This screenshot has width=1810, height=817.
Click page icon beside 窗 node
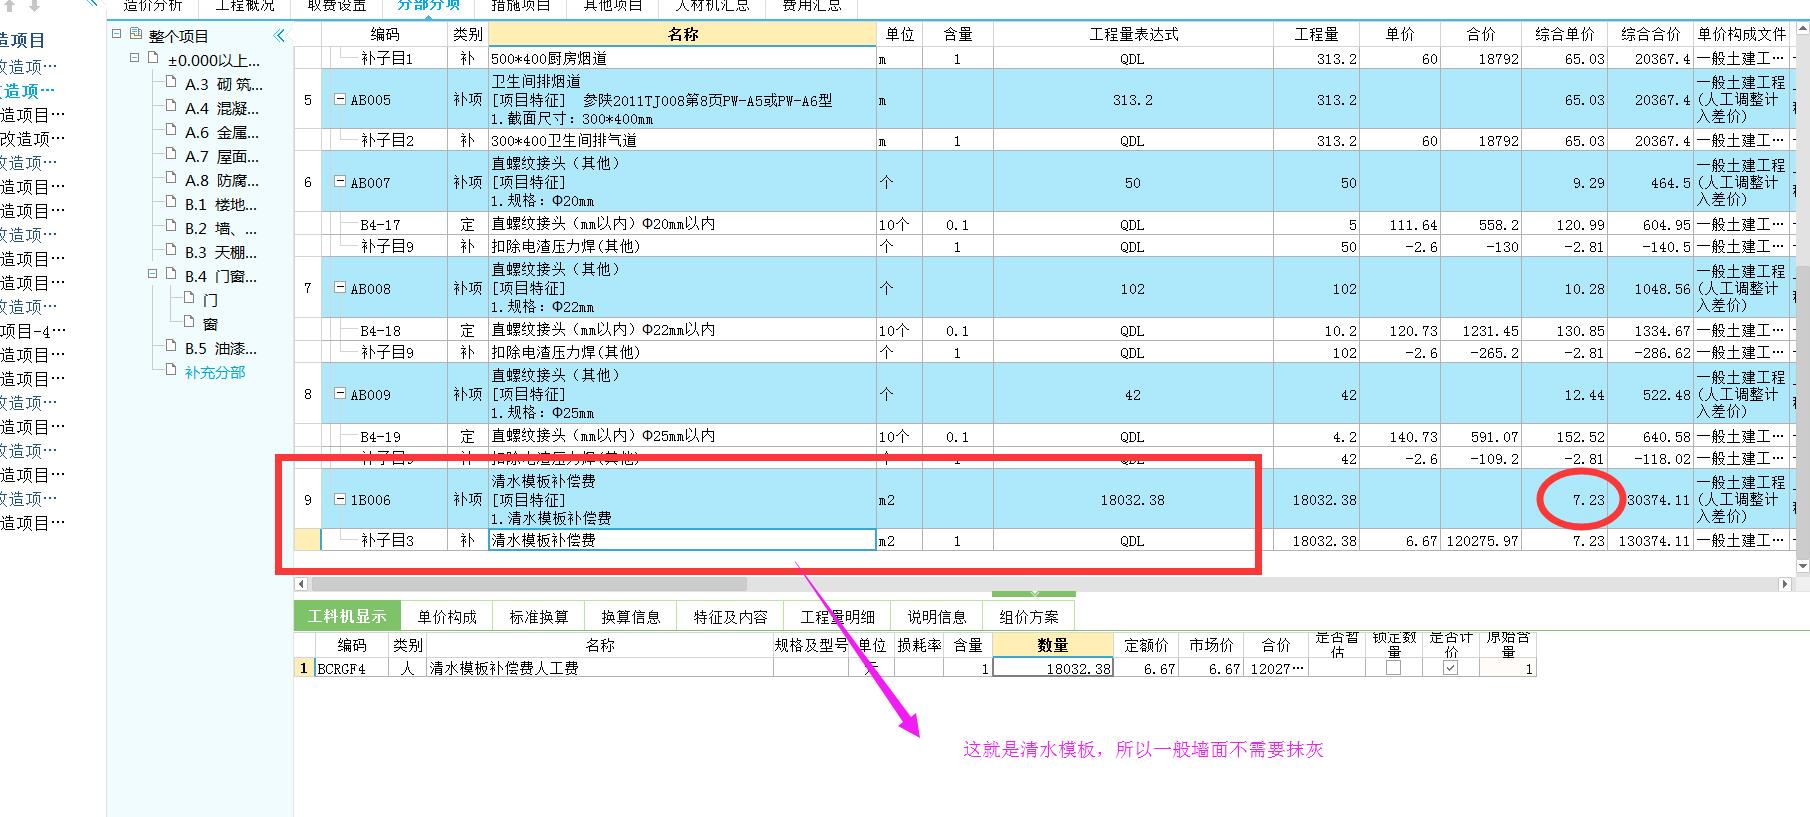[189, 322]
